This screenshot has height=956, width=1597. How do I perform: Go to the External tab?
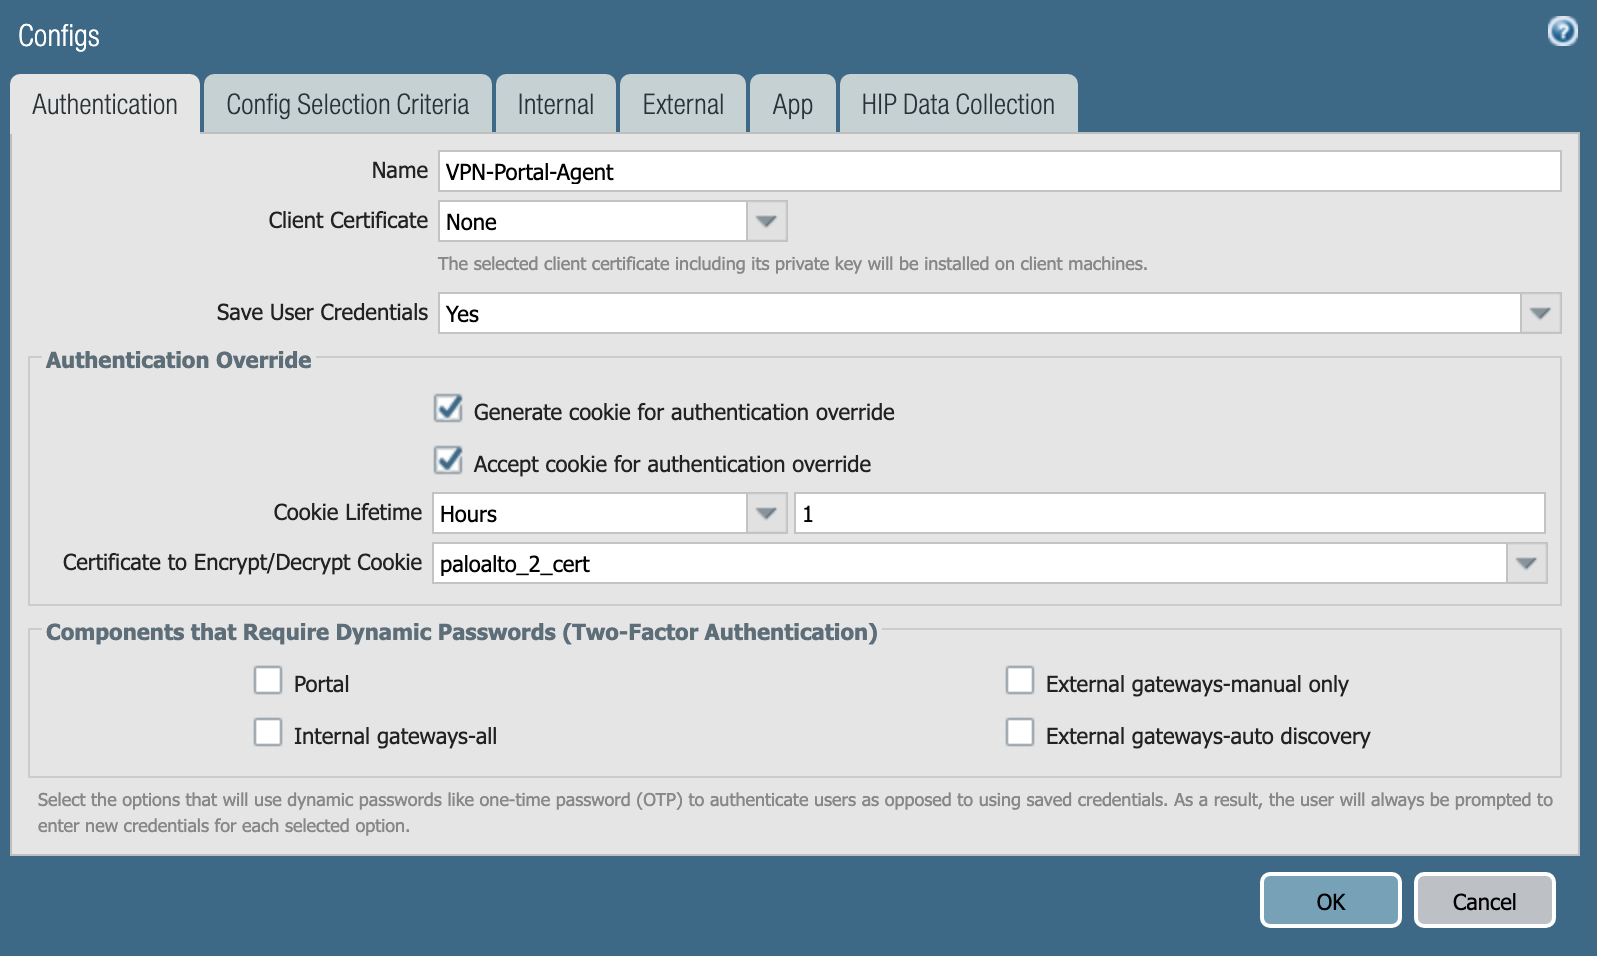pyautogui.click(x=683, y=105)
